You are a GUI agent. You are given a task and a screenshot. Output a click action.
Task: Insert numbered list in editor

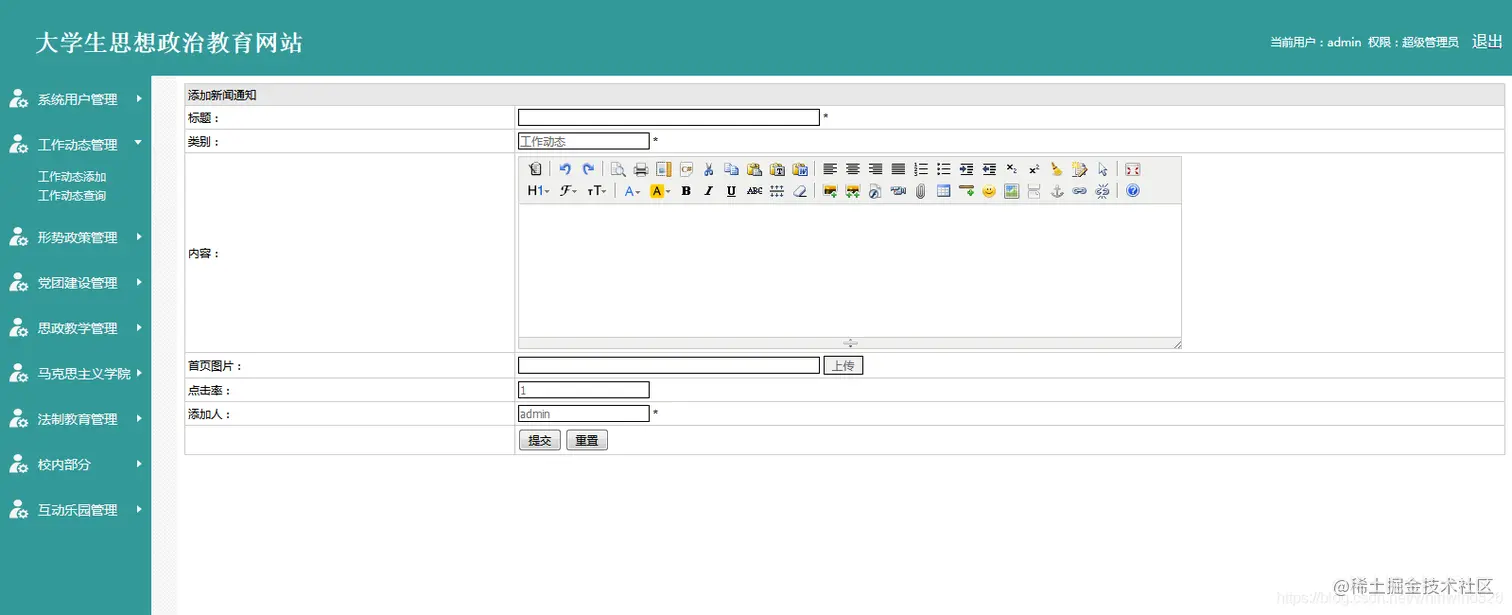pos(921,169)
